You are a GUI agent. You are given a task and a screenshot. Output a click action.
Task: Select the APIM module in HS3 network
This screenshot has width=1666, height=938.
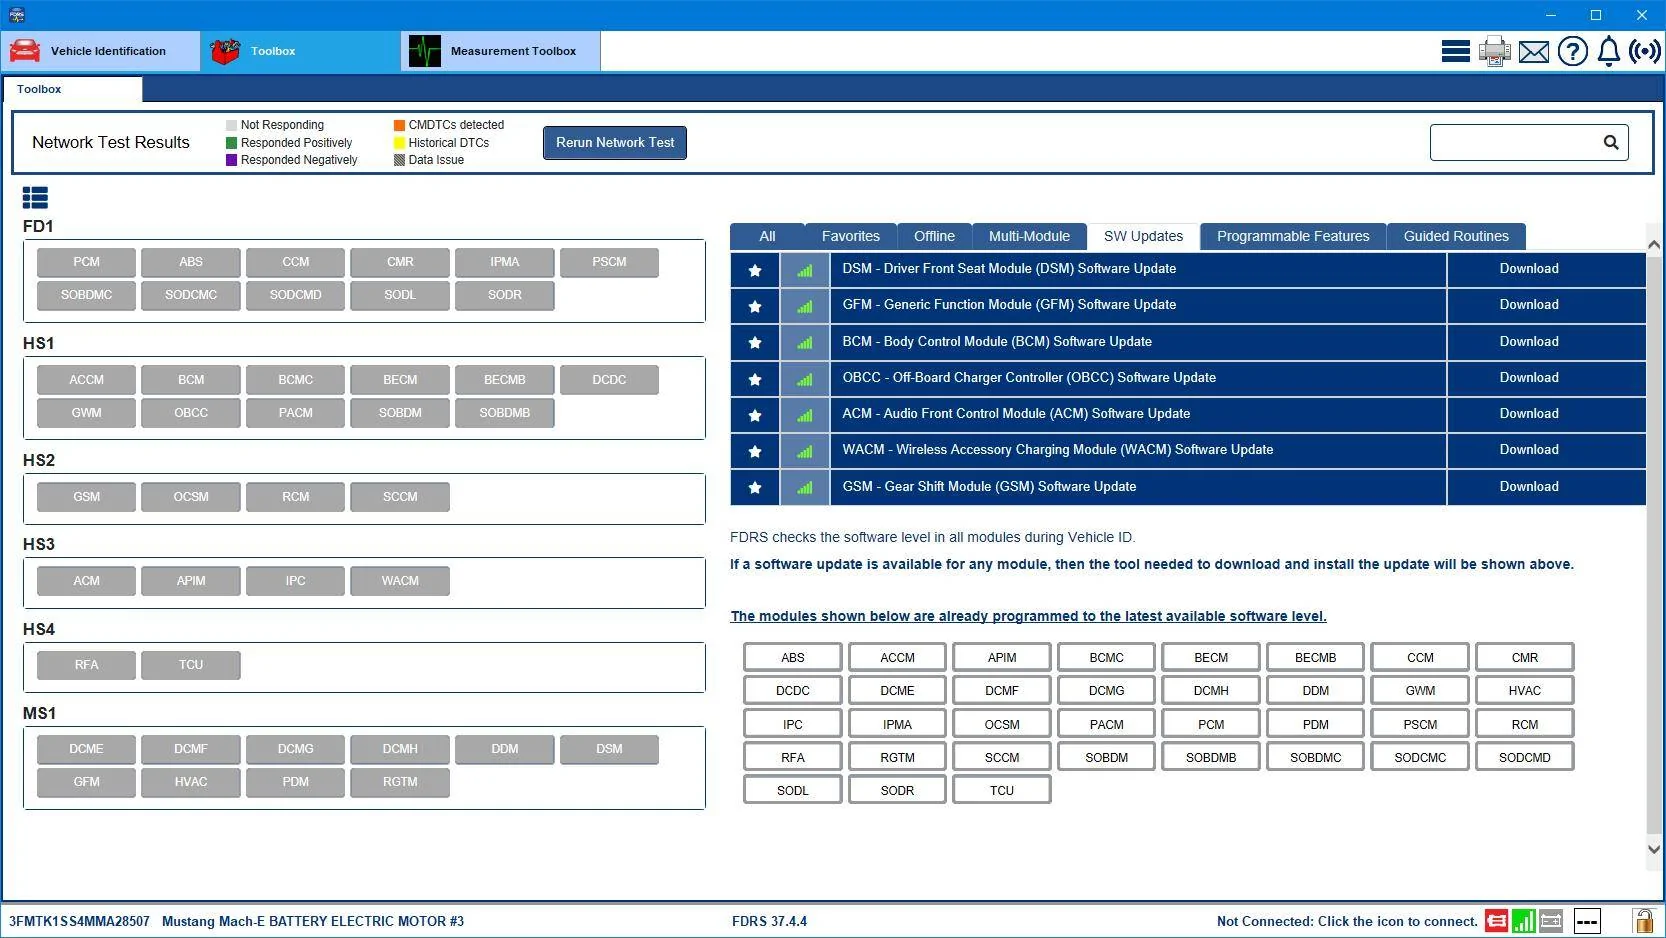(x=191, y=581)
